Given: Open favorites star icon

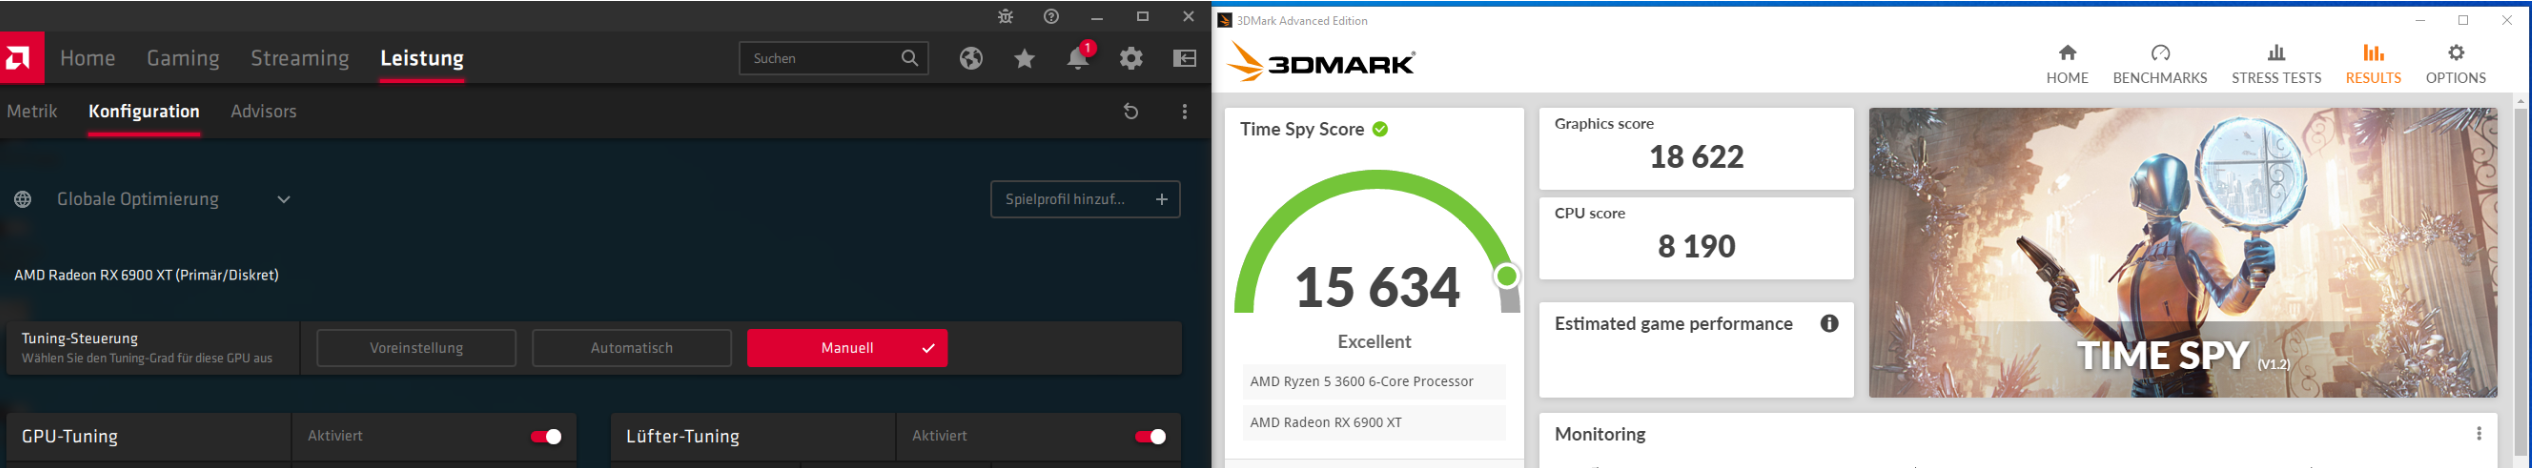Looking at the screenshot, I should tap(1024, 58).
